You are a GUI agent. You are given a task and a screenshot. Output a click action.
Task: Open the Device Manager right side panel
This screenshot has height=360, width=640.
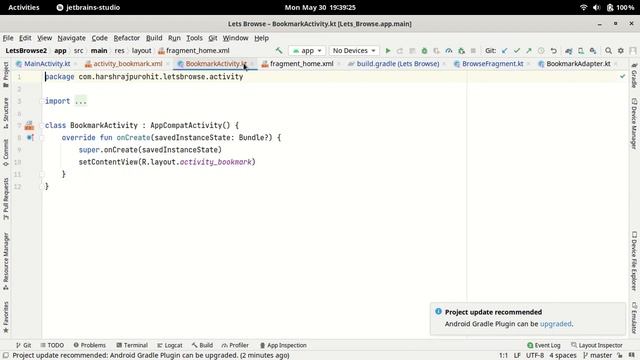(634, 124)
